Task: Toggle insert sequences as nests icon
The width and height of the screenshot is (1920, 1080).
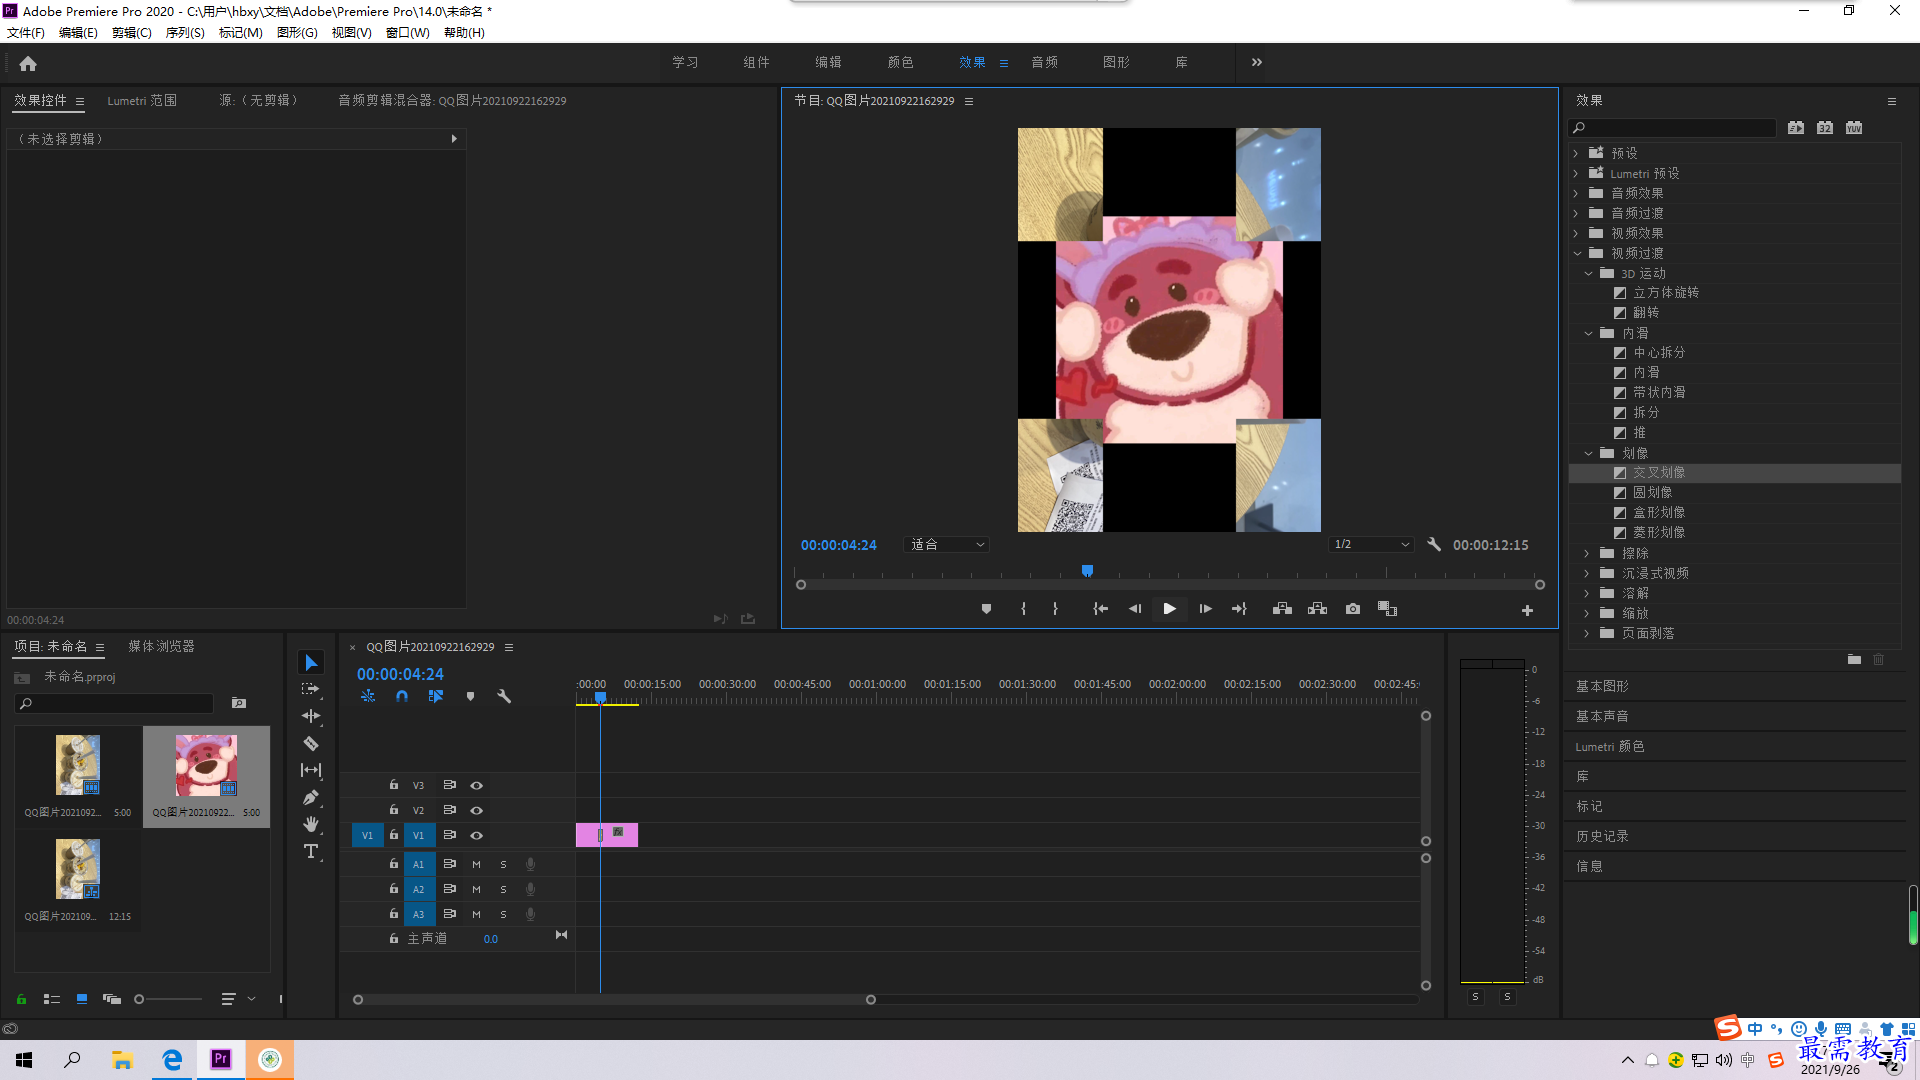Action: tap(368, 696)
